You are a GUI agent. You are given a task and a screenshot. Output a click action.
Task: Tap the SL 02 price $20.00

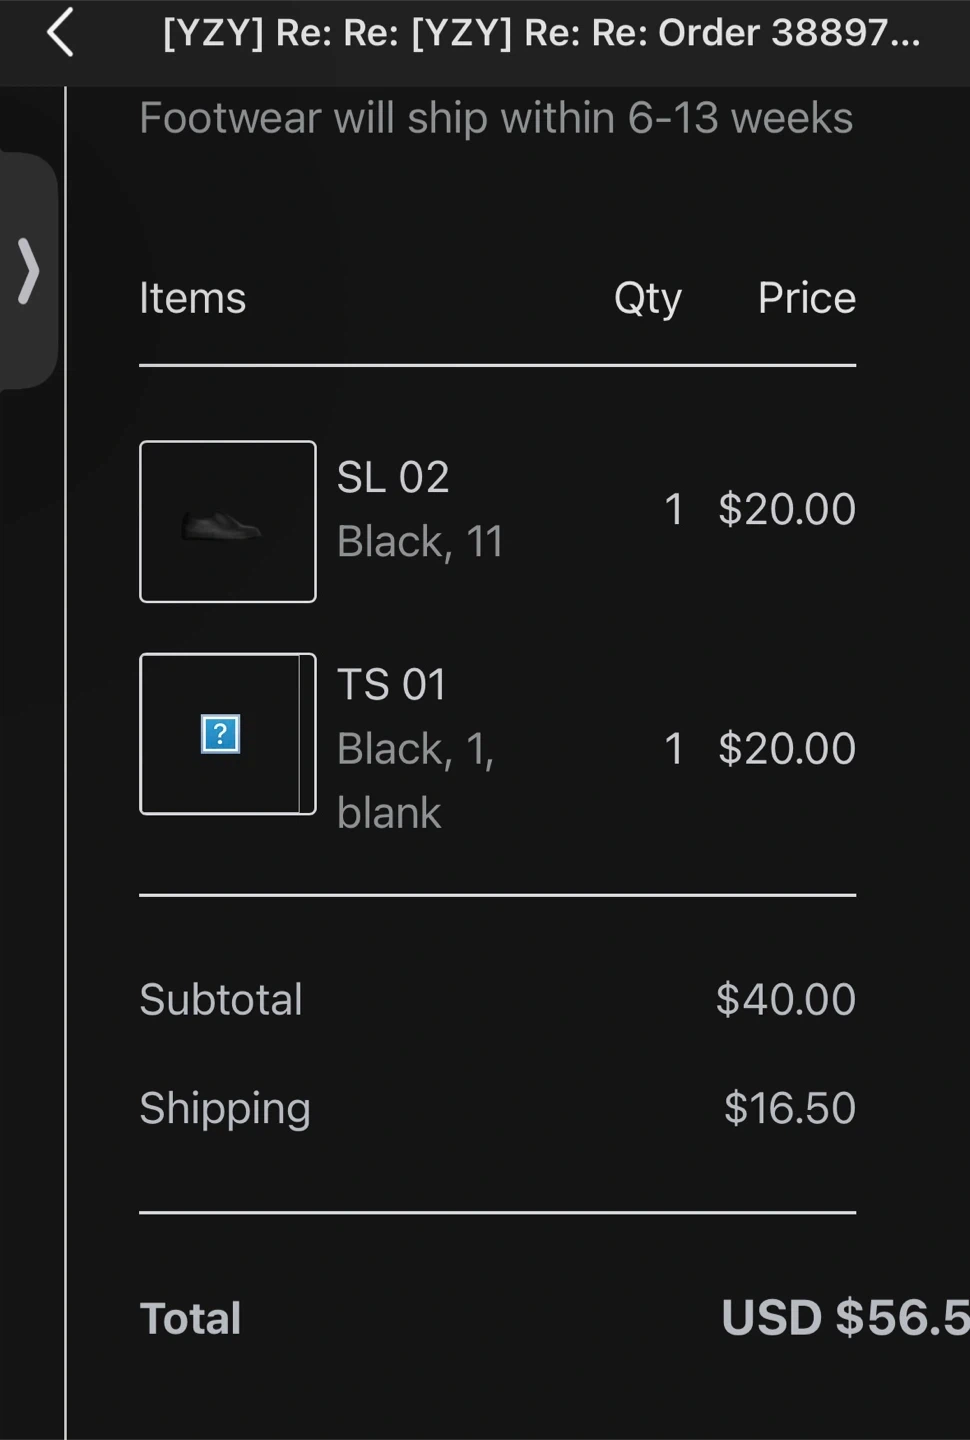coord(787,509)
